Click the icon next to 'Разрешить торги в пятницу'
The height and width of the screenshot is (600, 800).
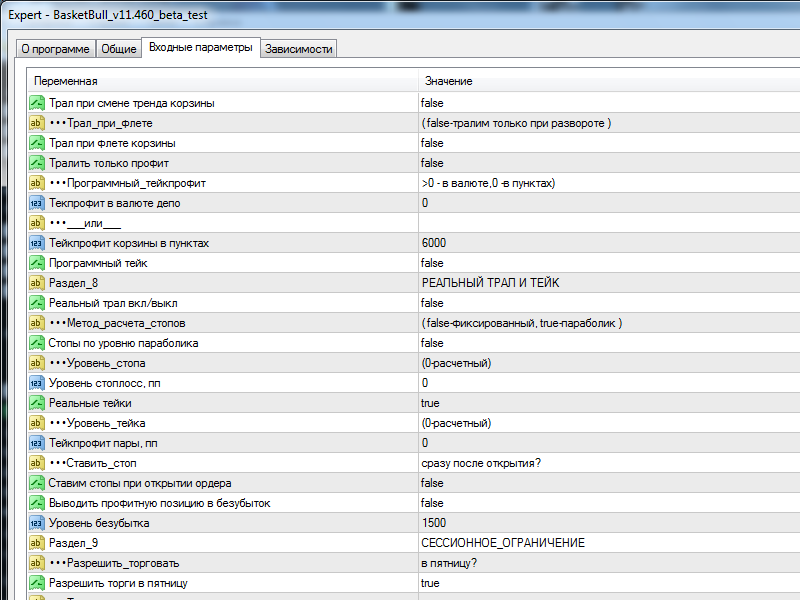coord(37,583)
